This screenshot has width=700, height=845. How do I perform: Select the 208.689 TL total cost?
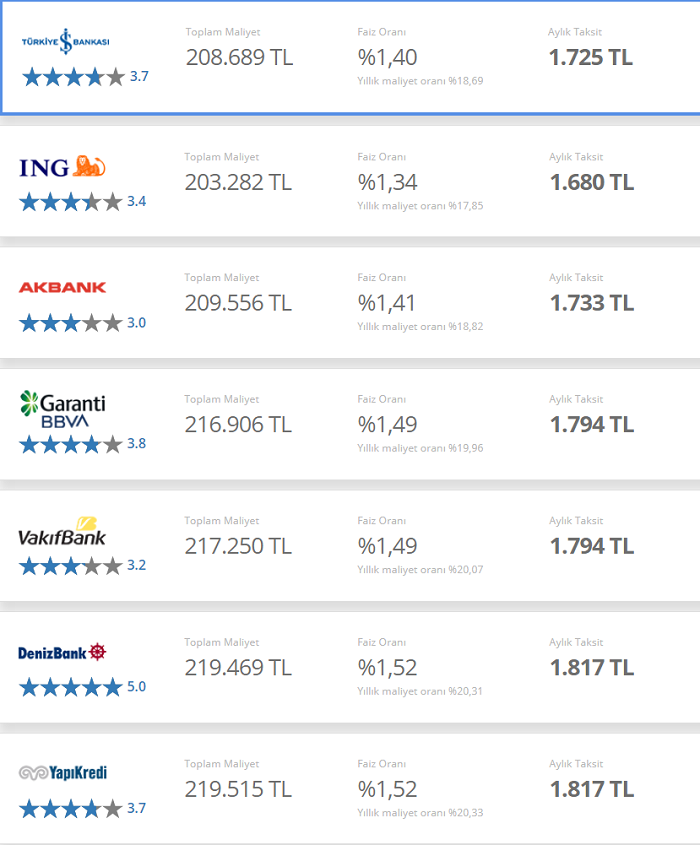pyautogui.click(x=239, y=58)
